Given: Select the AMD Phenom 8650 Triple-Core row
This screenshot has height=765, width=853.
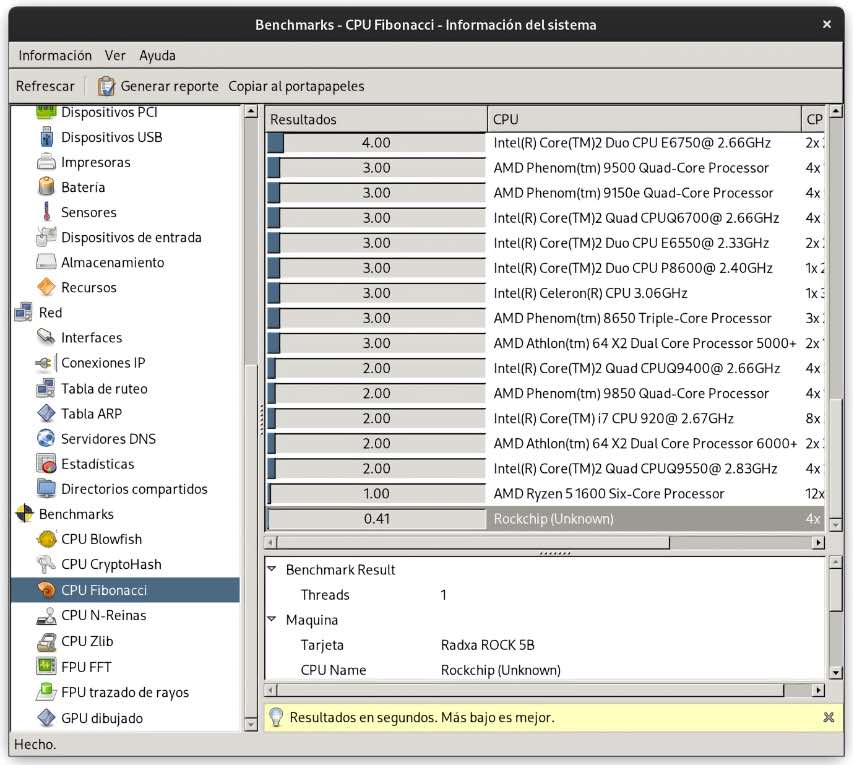Looking at the screenshot, I should pos(545,318).
